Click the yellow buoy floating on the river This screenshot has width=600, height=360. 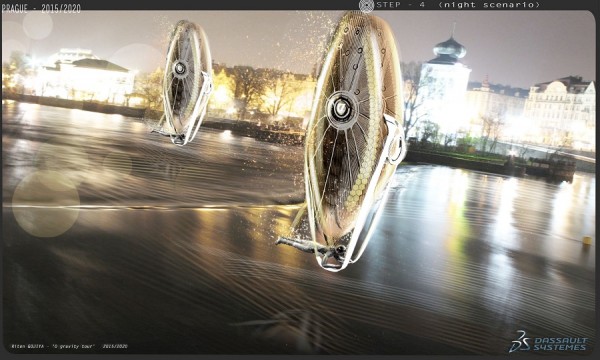click(587, 240)
